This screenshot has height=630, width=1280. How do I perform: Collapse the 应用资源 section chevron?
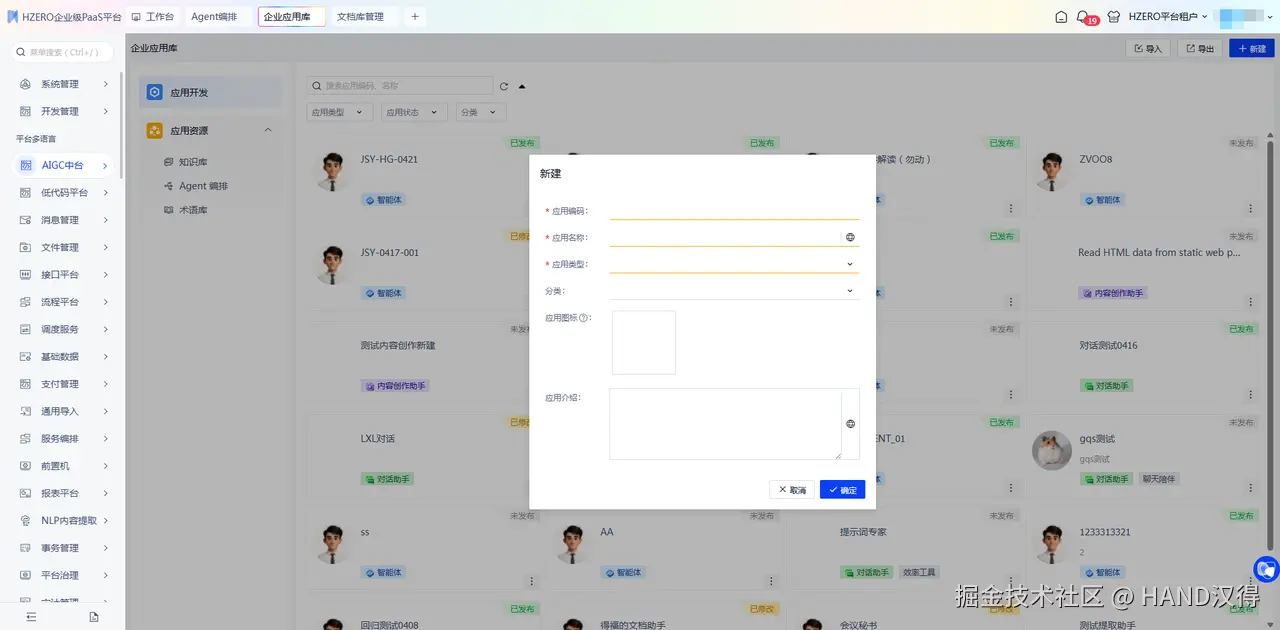268,131
